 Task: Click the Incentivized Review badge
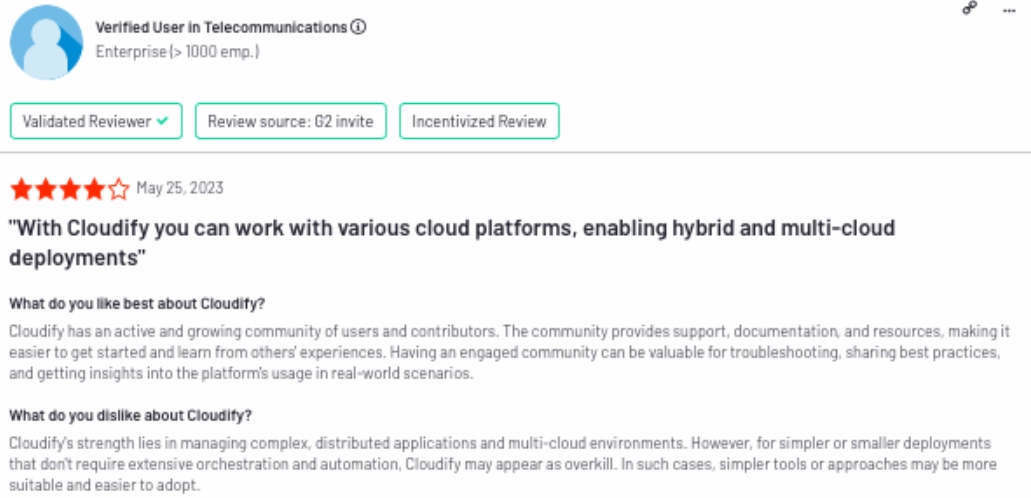[x=479, y=121]
